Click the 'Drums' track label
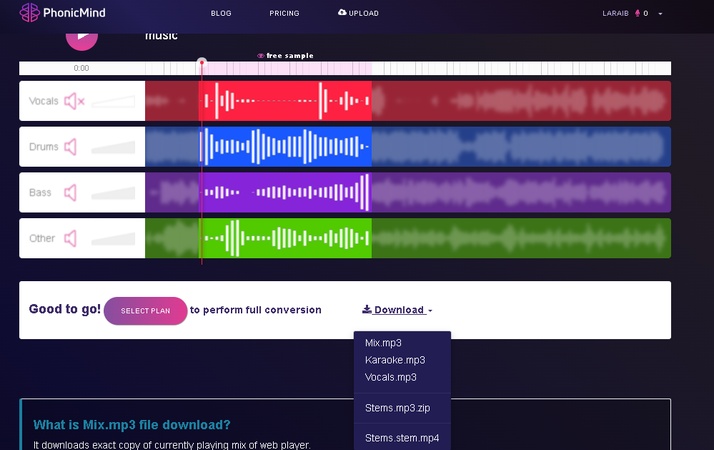The image size is (714, 450). coord(44,147)
